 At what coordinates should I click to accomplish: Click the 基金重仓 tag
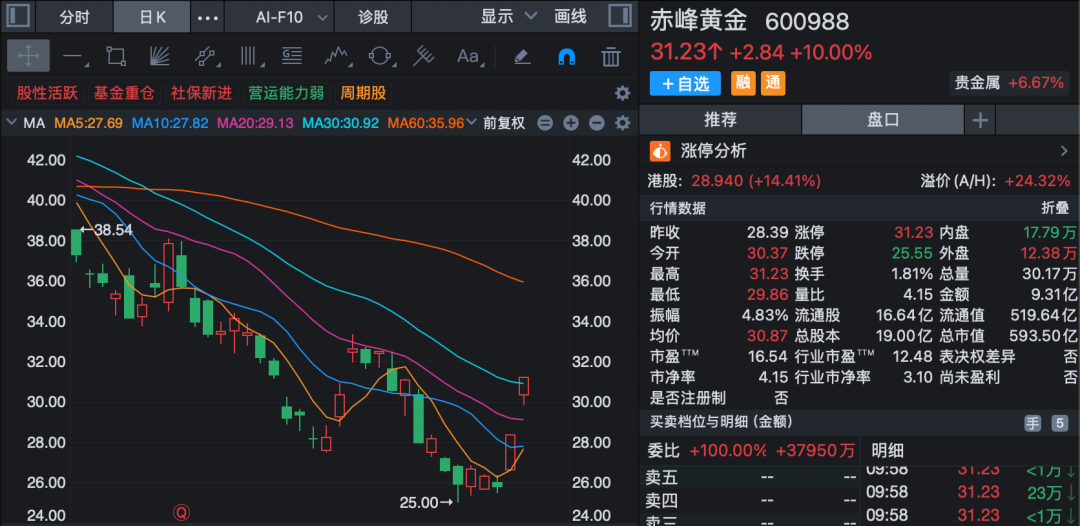(125, 93)
